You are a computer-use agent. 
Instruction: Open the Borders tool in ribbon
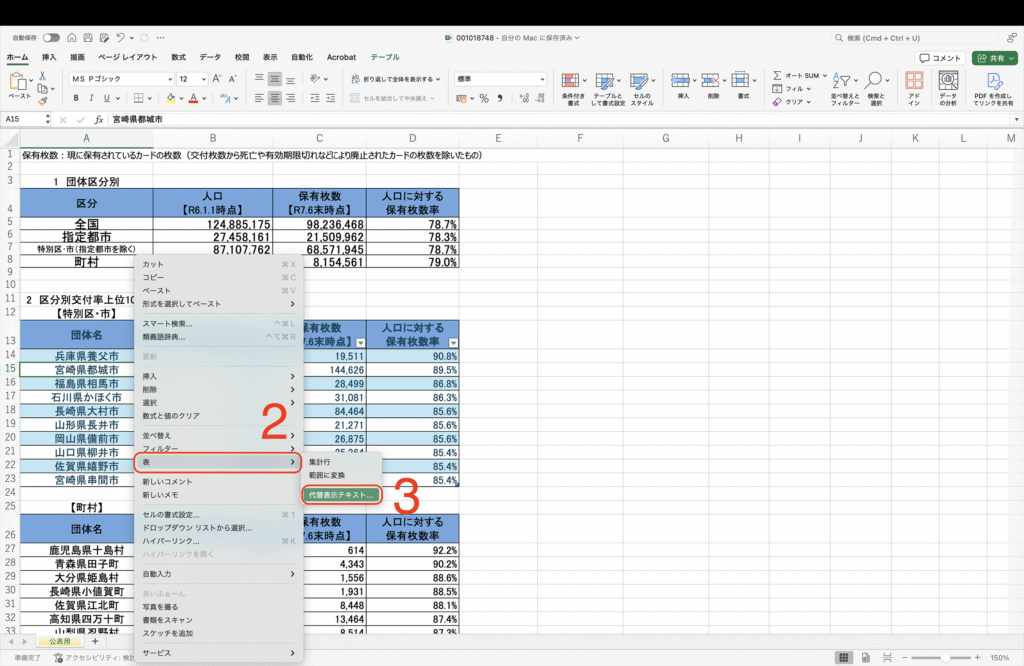138,98
